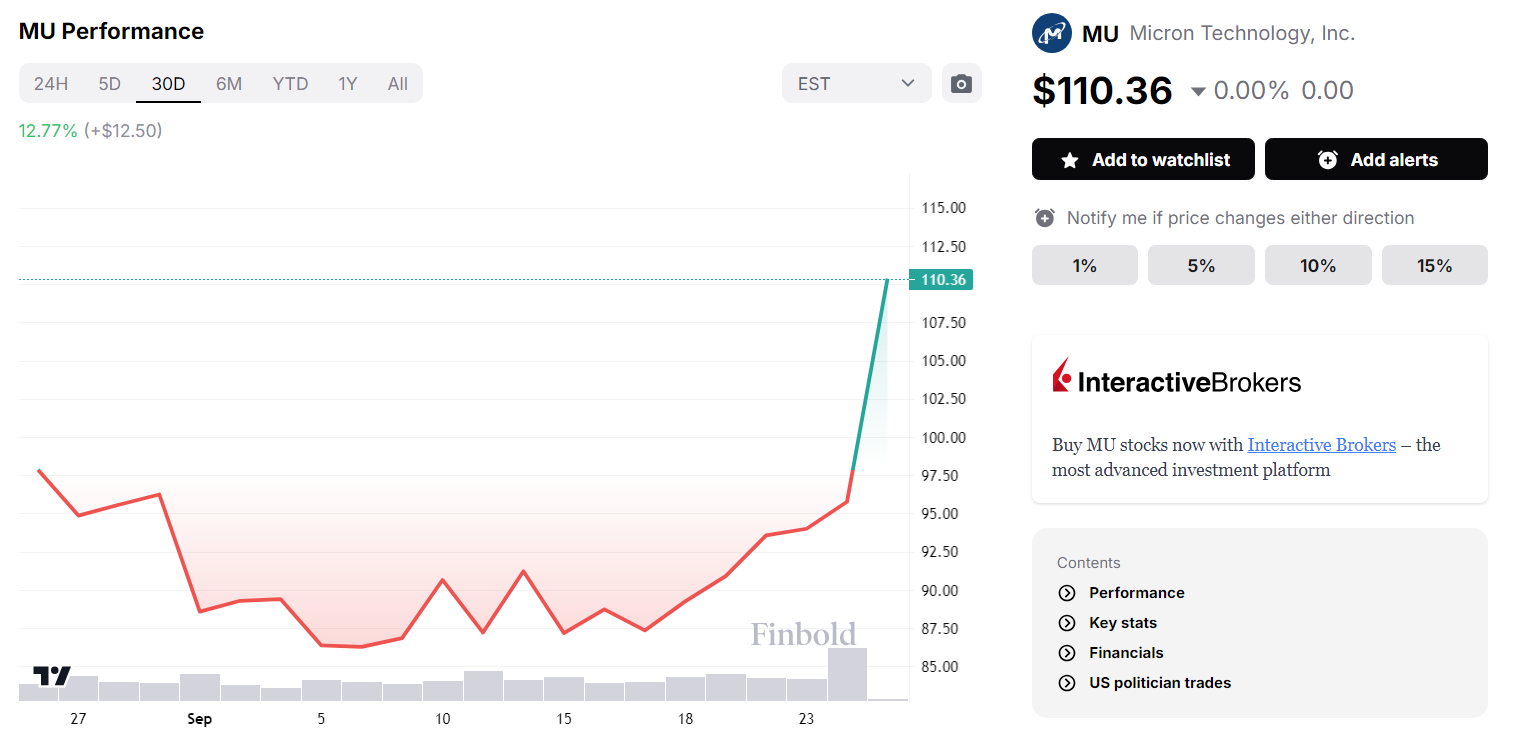Click the 10 date axis label
Image resolution: width=1514 pixels, height=743 pixels.
pyautogui.click(x=443, y=719)
